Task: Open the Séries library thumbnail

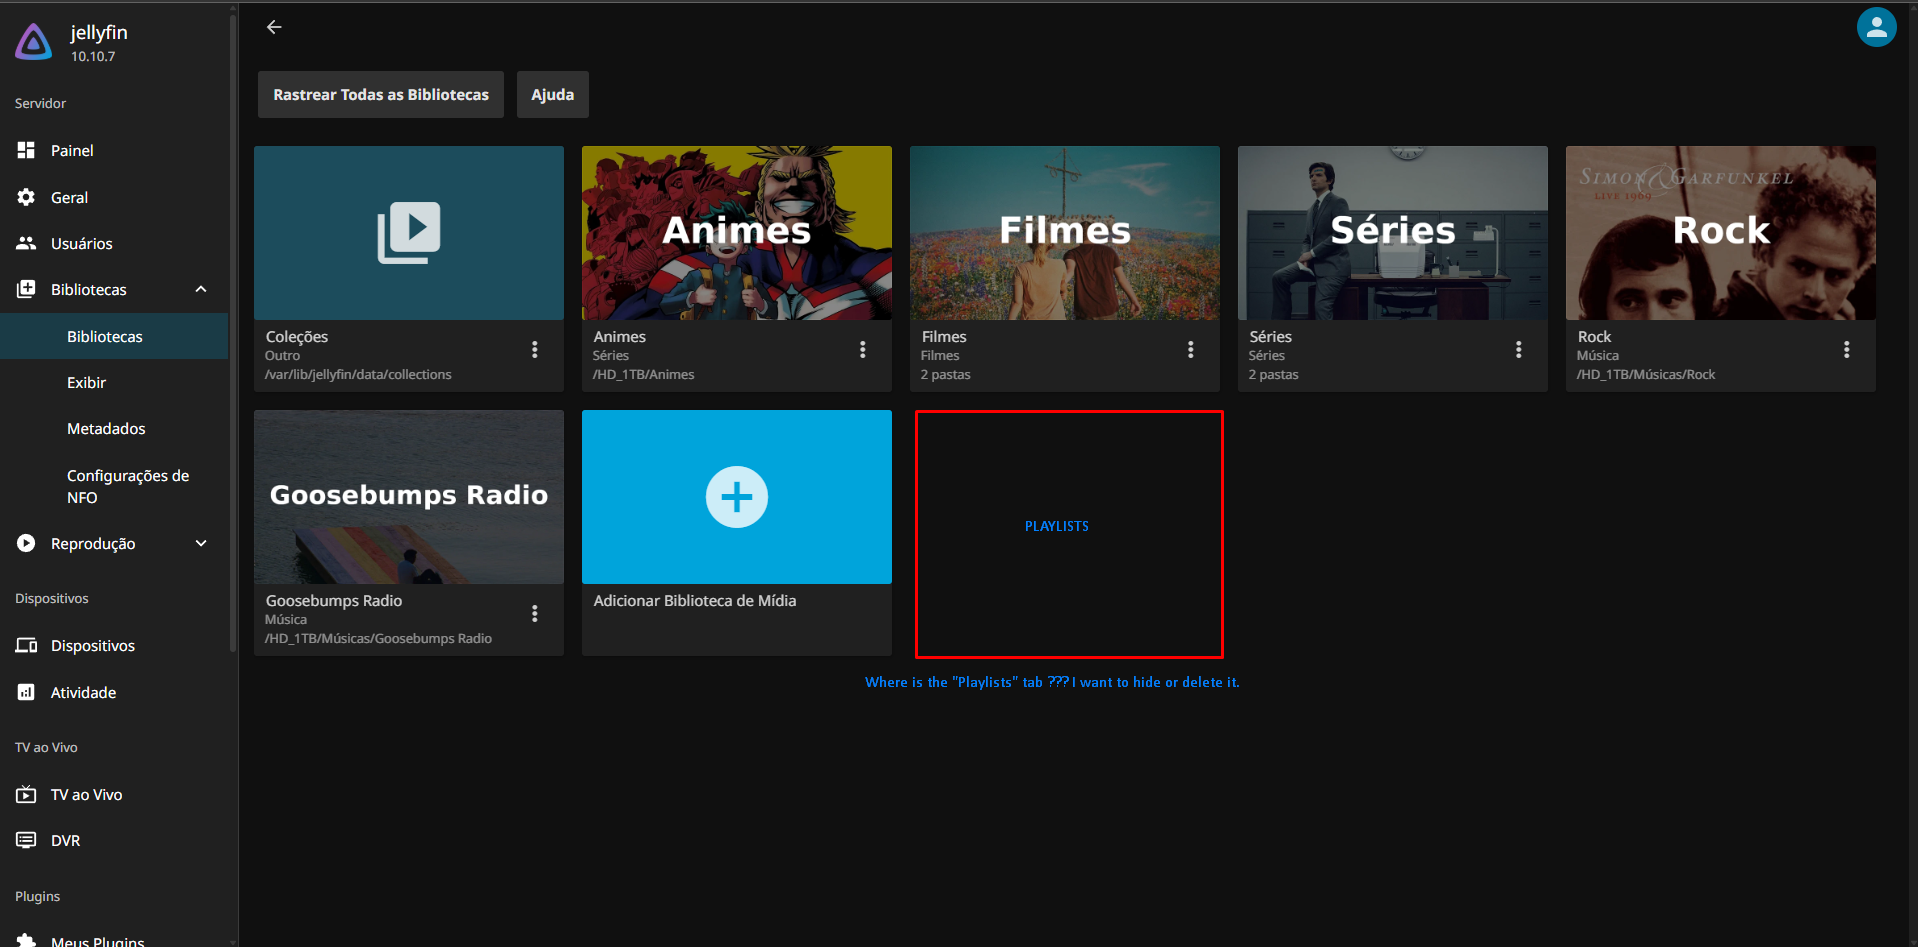Action: click(x=1392, y=233)
